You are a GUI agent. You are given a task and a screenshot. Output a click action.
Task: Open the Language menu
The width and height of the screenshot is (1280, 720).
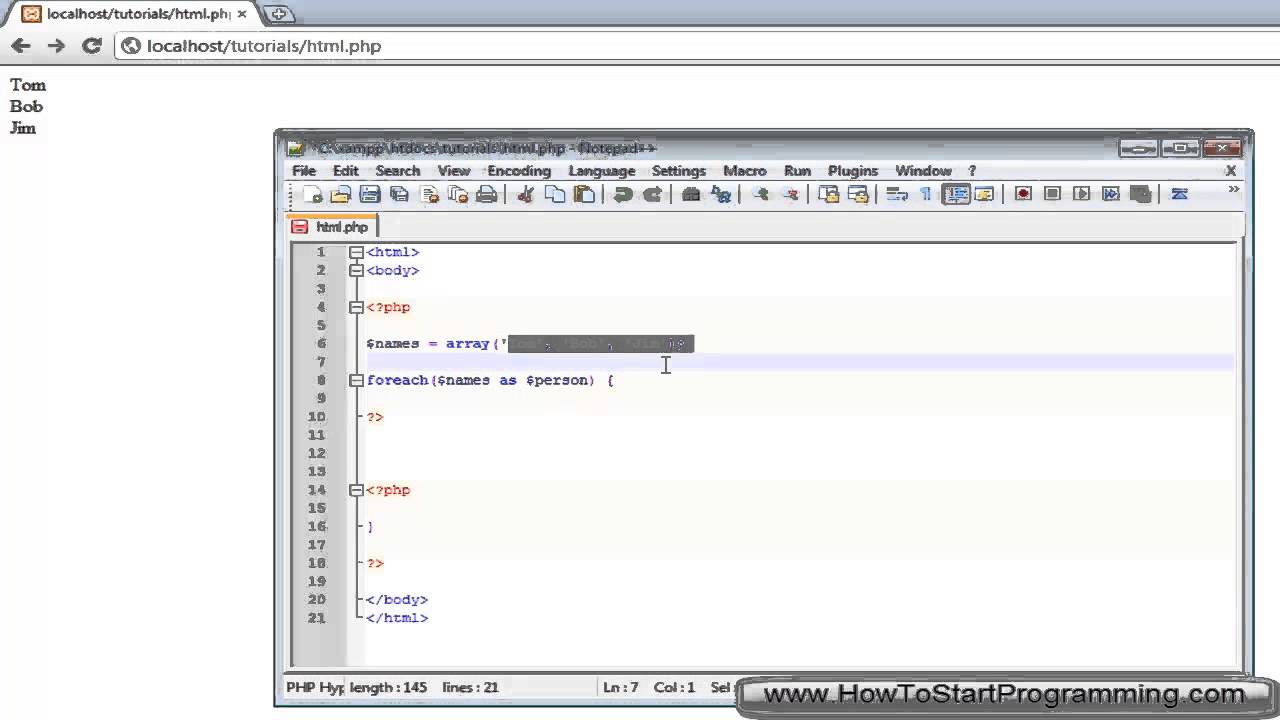602,171
